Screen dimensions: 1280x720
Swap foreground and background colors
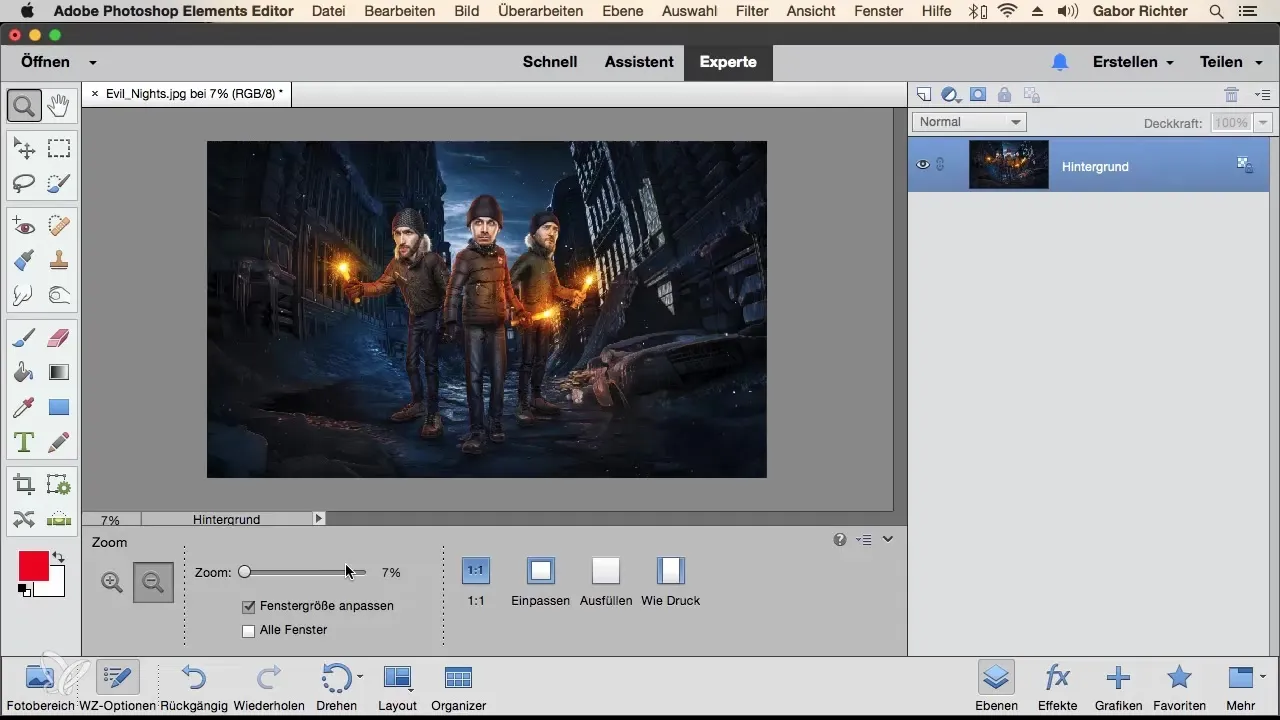[x=58, y=557]
